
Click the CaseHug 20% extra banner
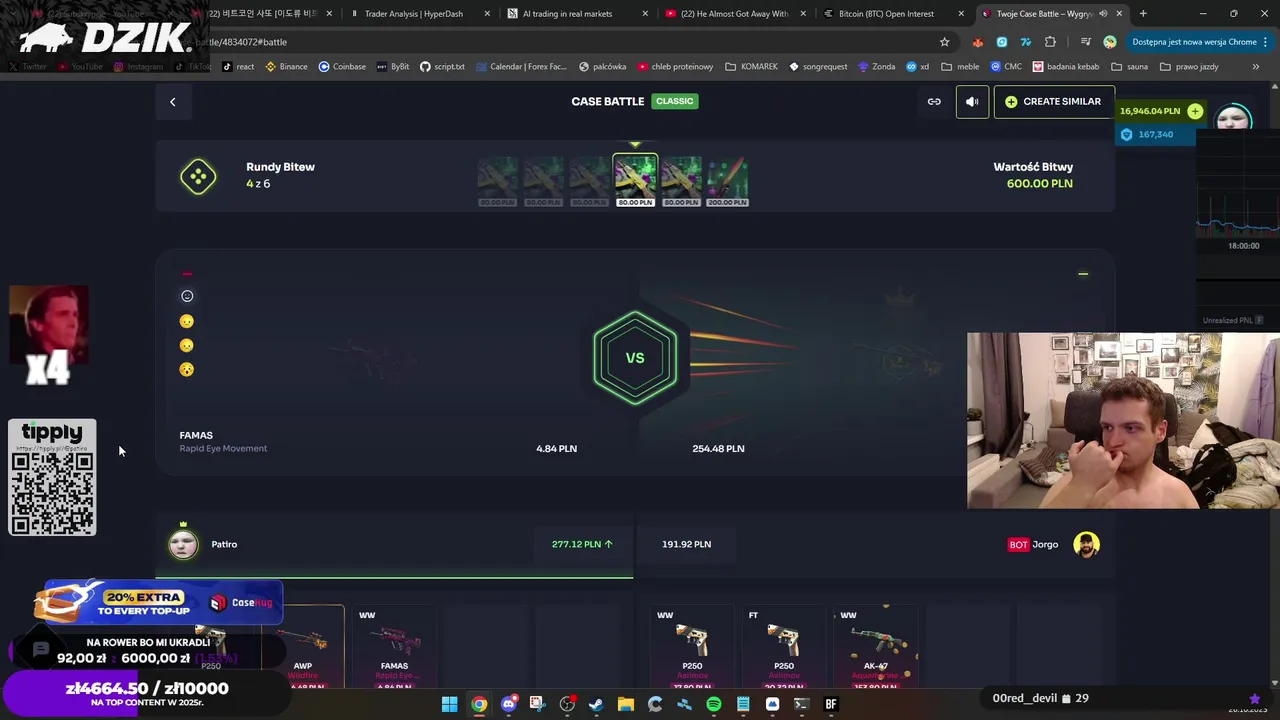pos(160,602)
